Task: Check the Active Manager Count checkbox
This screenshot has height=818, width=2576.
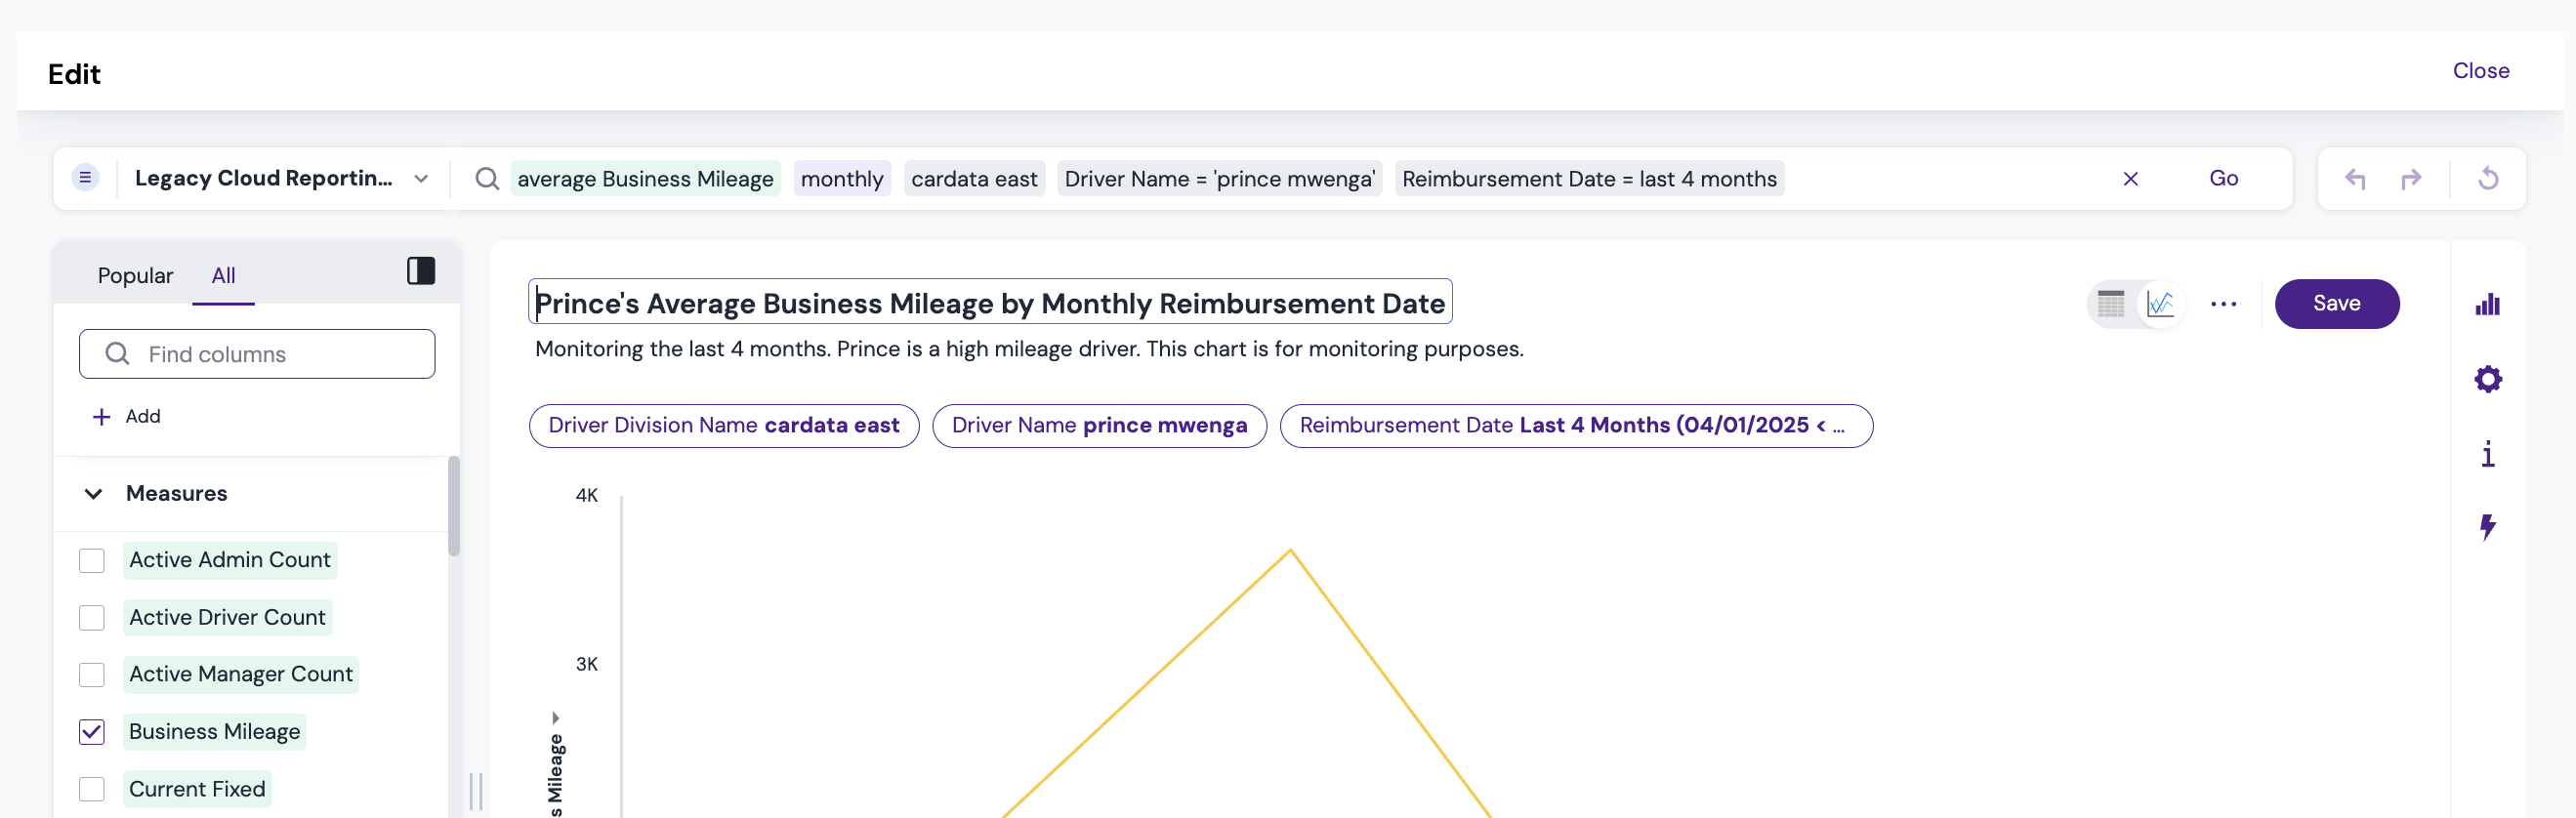Action: tap(92, 675)
